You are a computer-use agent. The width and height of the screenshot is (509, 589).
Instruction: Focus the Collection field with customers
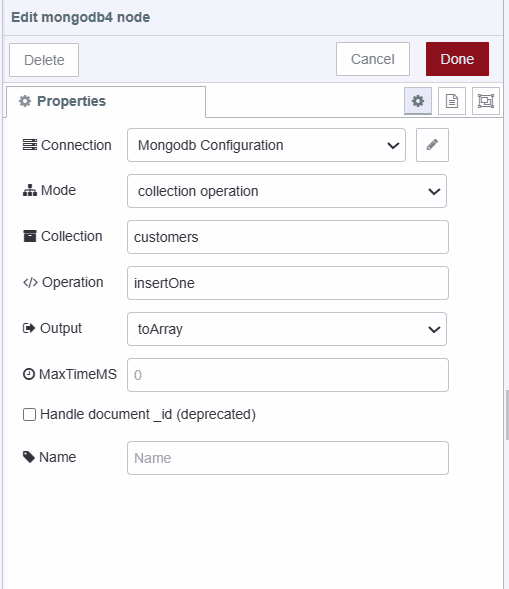(288, 237)
